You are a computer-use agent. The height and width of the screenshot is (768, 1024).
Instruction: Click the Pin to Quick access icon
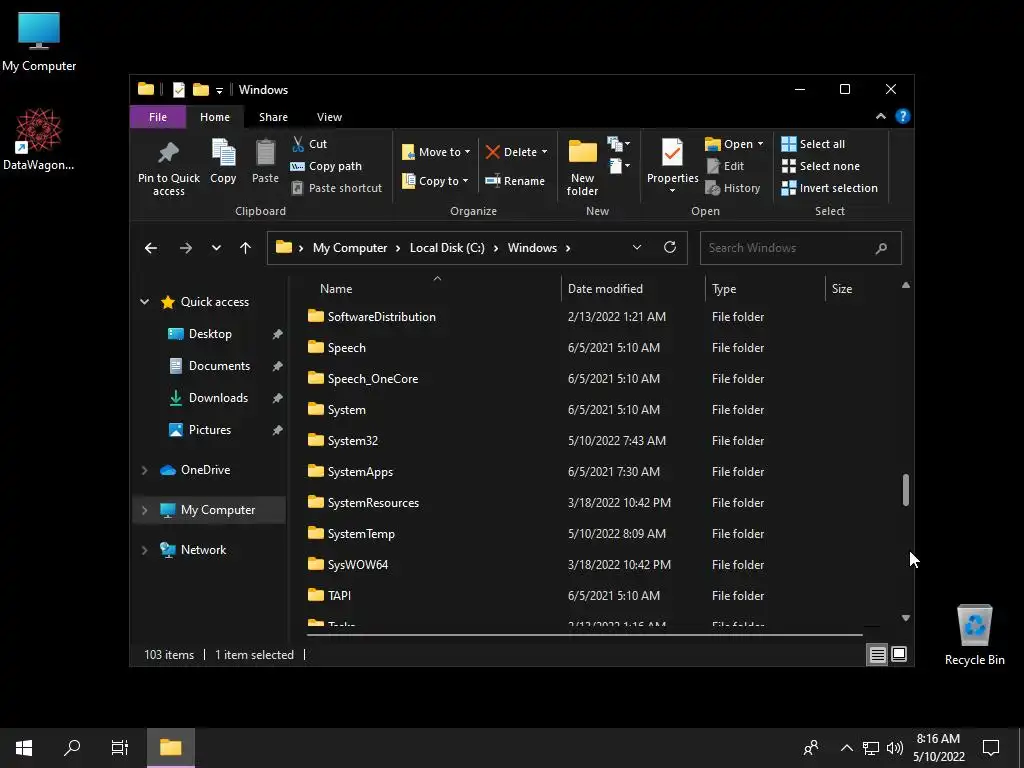pos(168,153)
